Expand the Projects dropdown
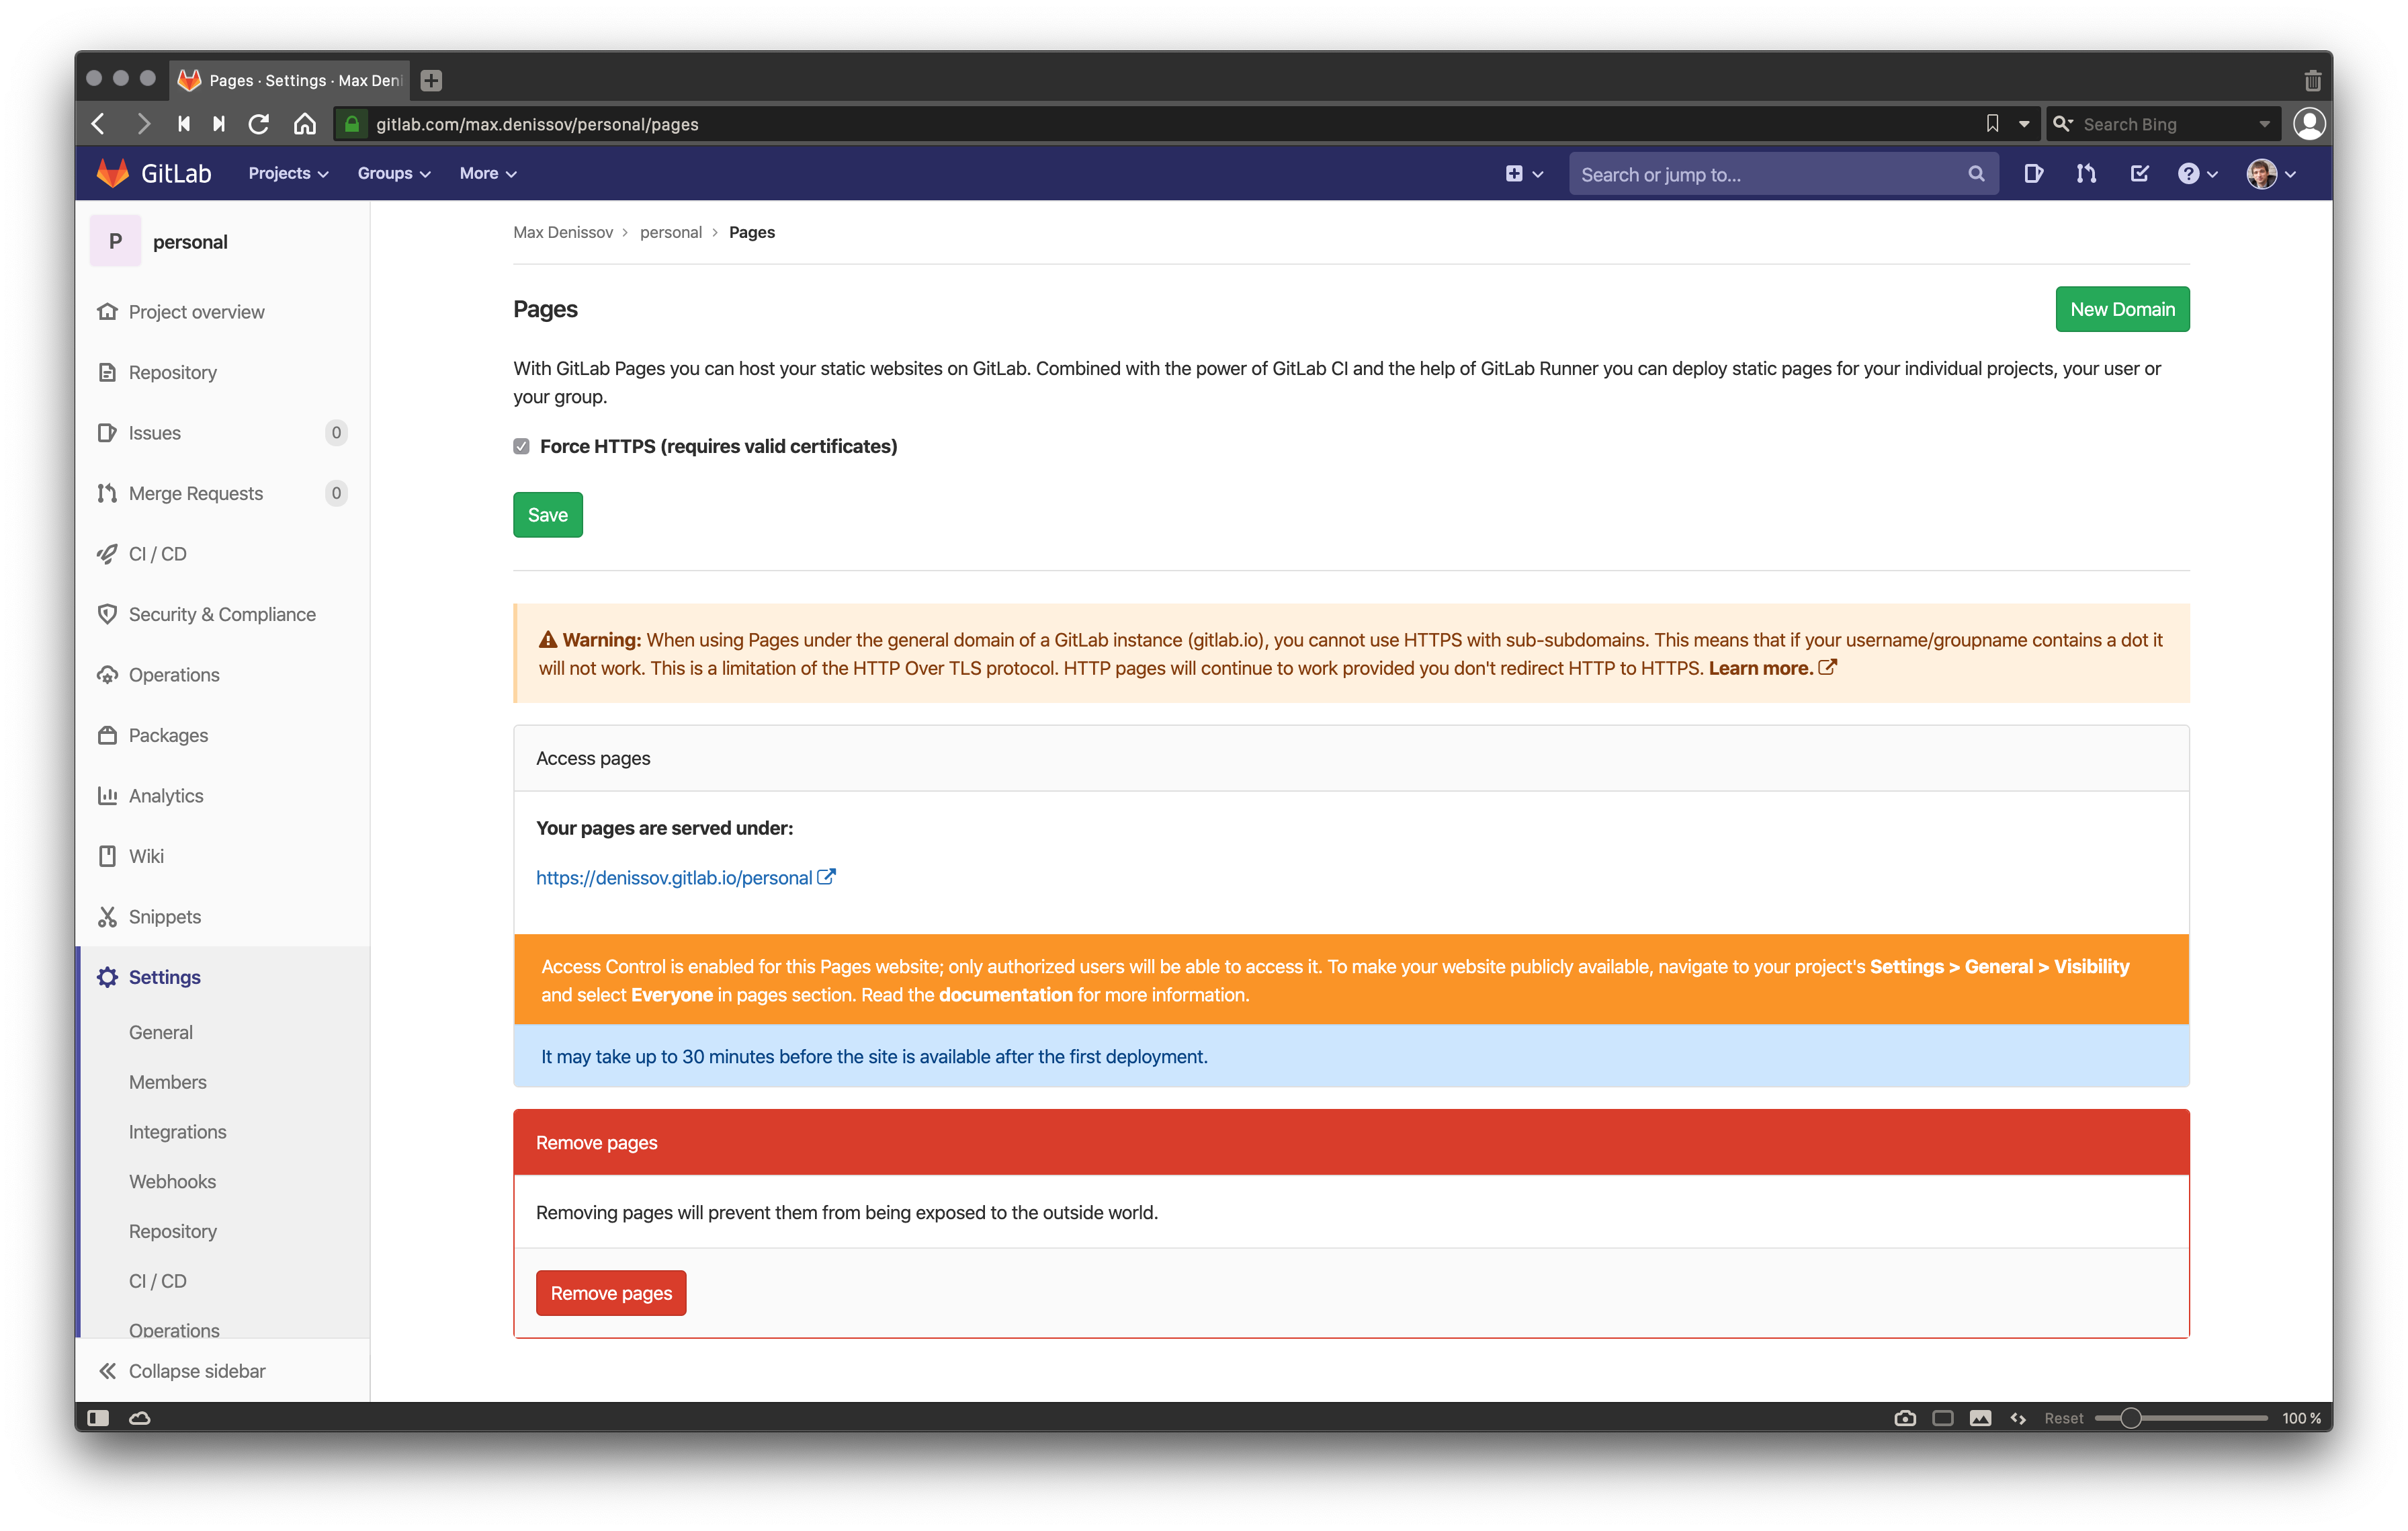 [x=288, y=173]
